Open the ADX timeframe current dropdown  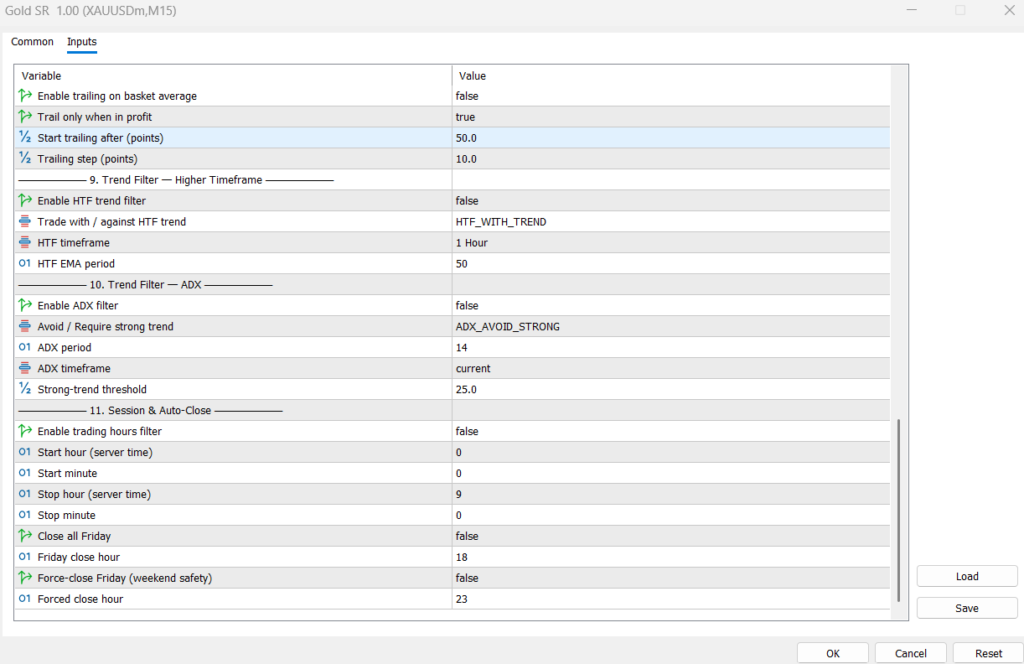click(x=671, y=368)
